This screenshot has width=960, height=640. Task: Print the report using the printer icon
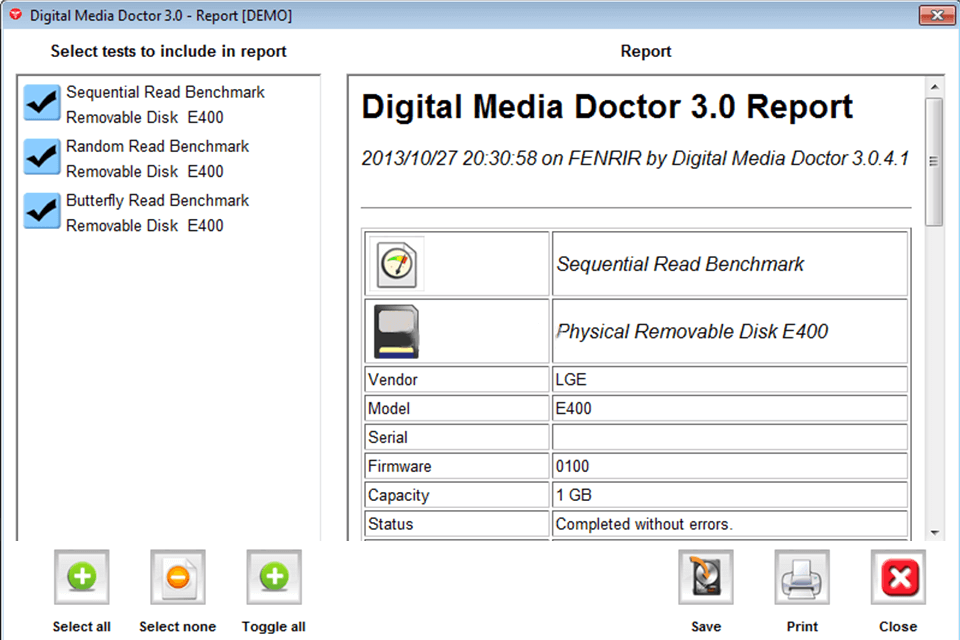coord(801,577)
